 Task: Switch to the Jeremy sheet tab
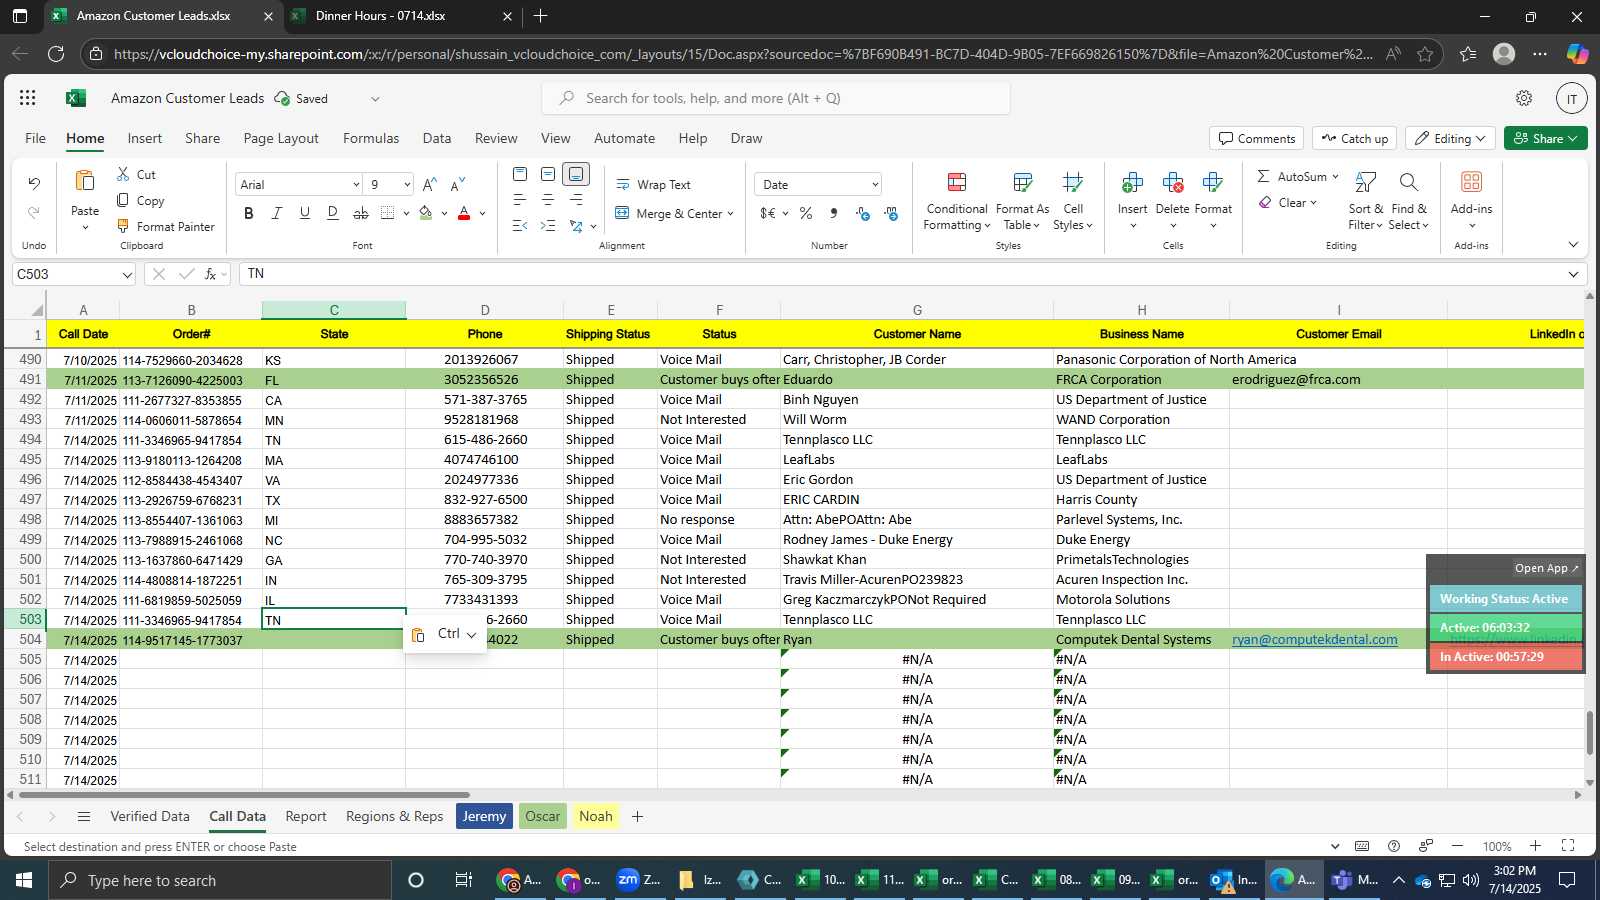[x=484, y=816]
